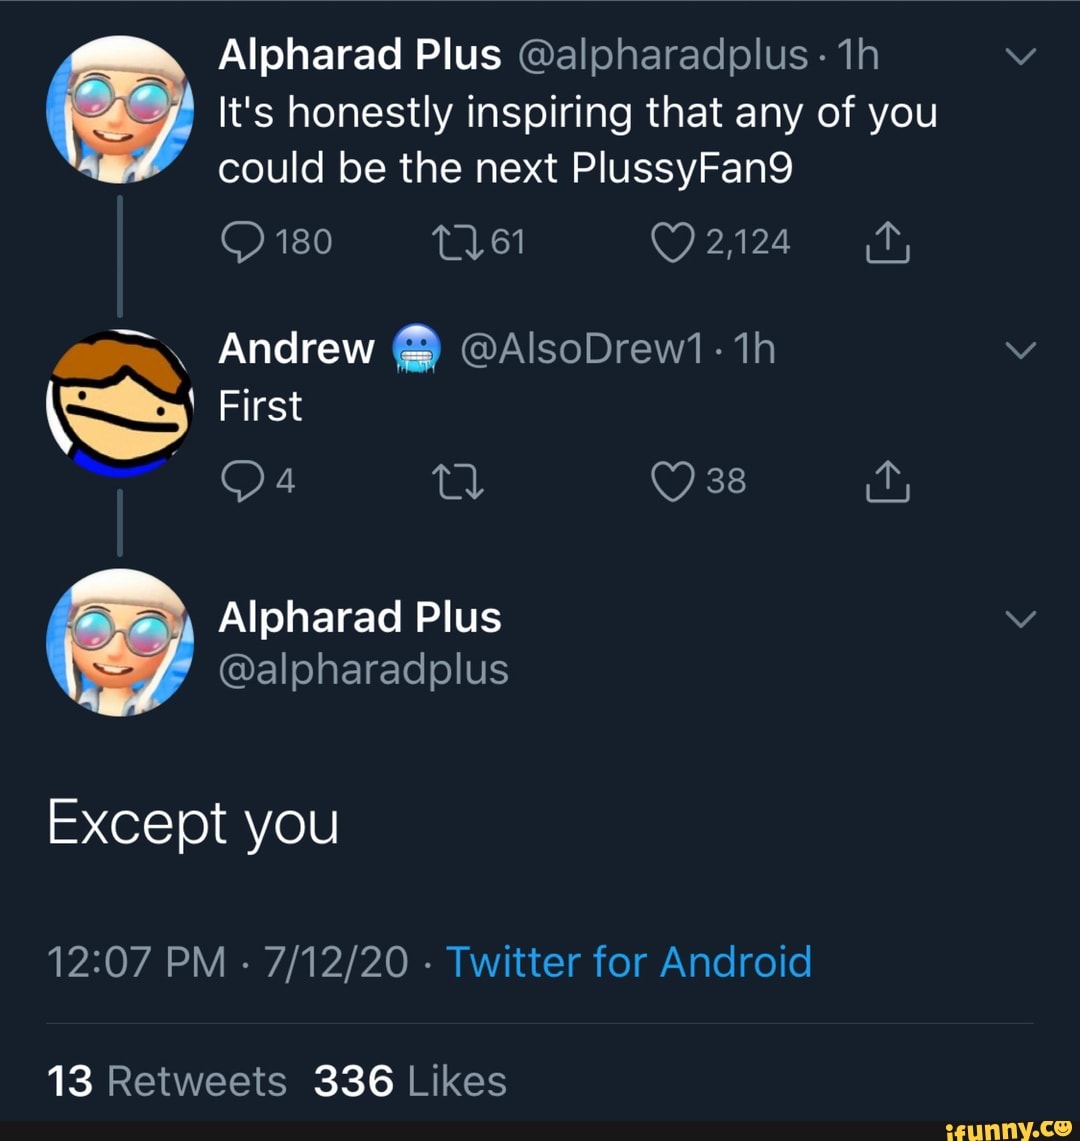Select the retweet icon under Andrew's reply

(x=459, y=481)
